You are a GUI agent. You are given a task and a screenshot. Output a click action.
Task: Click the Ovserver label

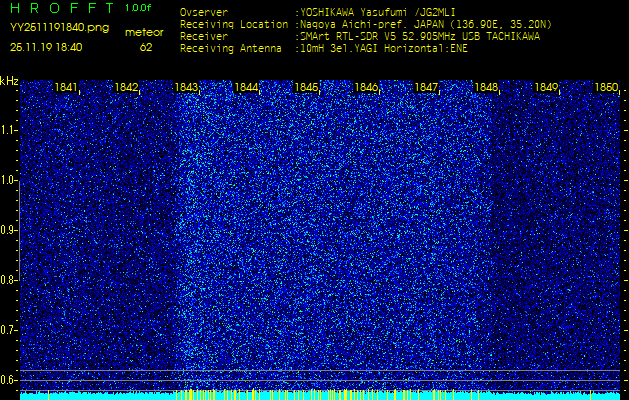(204, 13)
